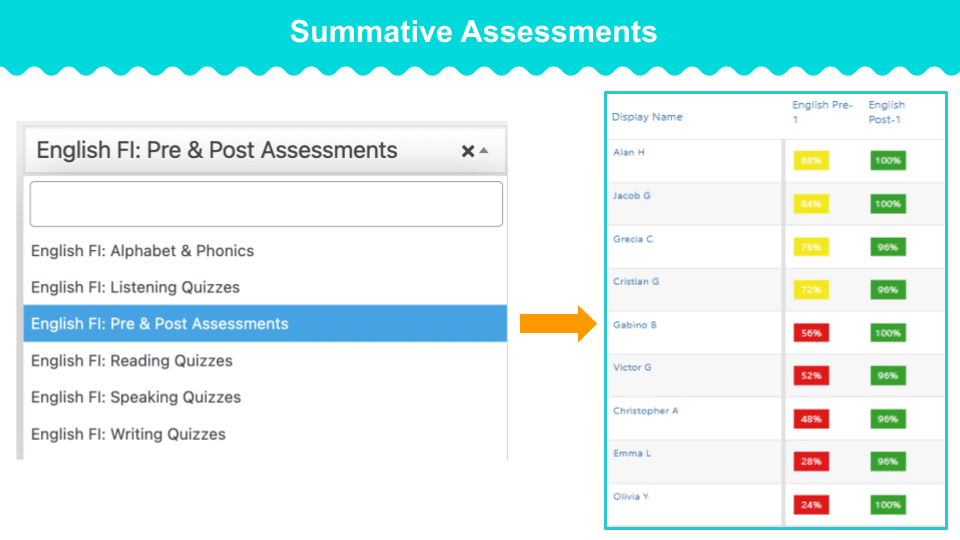Click Emma L's red 28% pre-score badge
Viewport: 960px width, 540px height.
coord(811,462)
